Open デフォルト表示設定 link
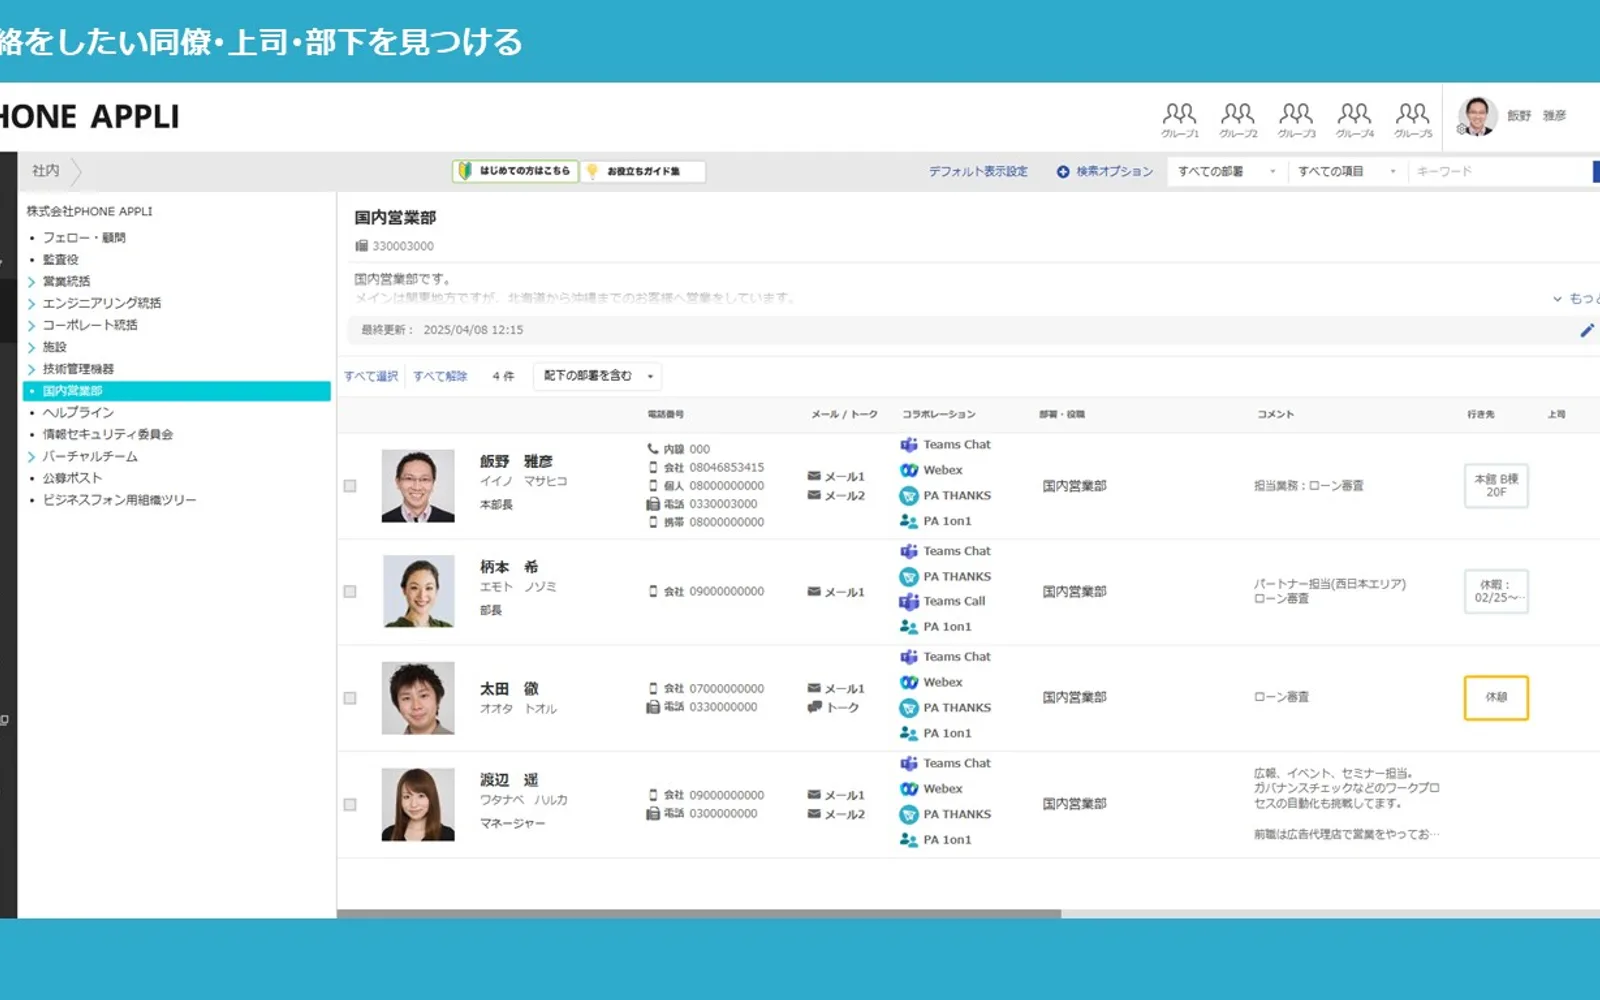1600x1000 pixels. click(x=978, y=172)
